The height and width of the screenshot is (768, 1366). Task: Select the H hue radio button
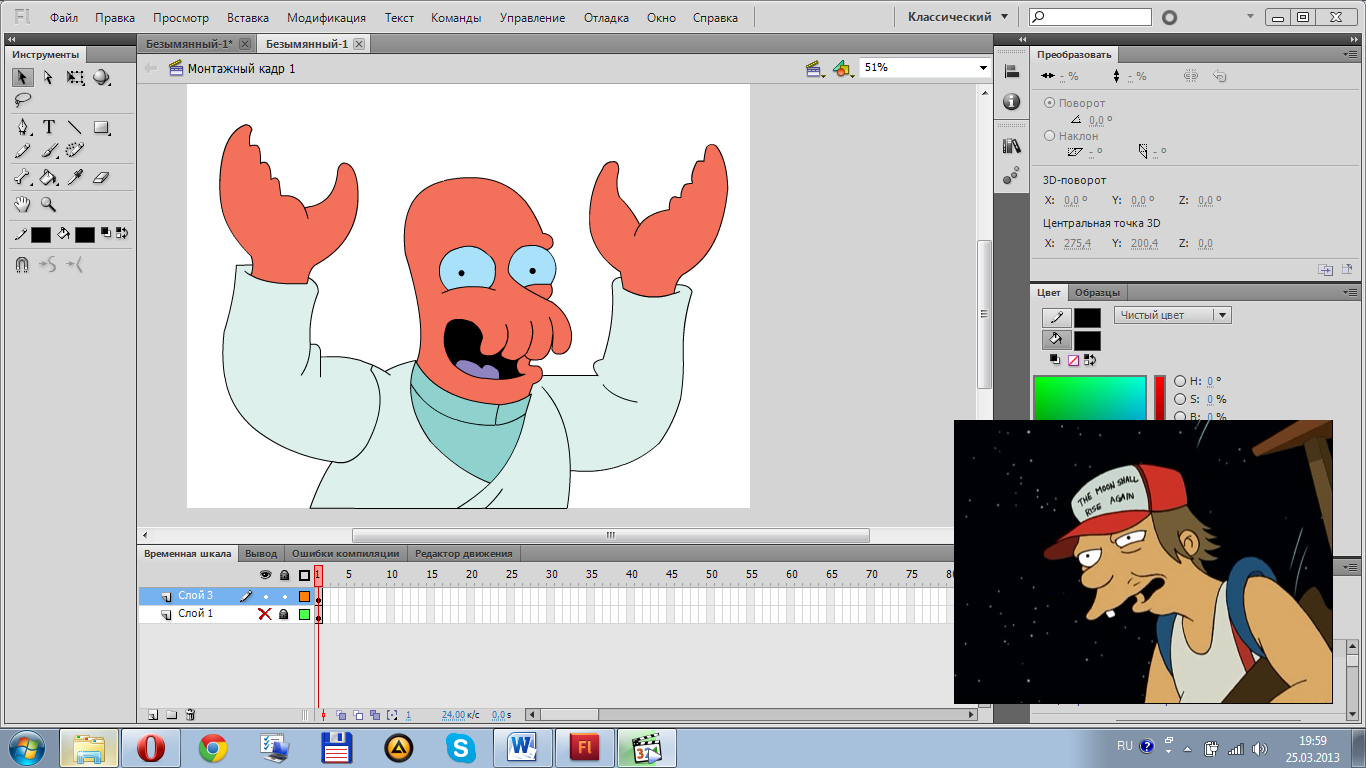[x=1180, y=381]
